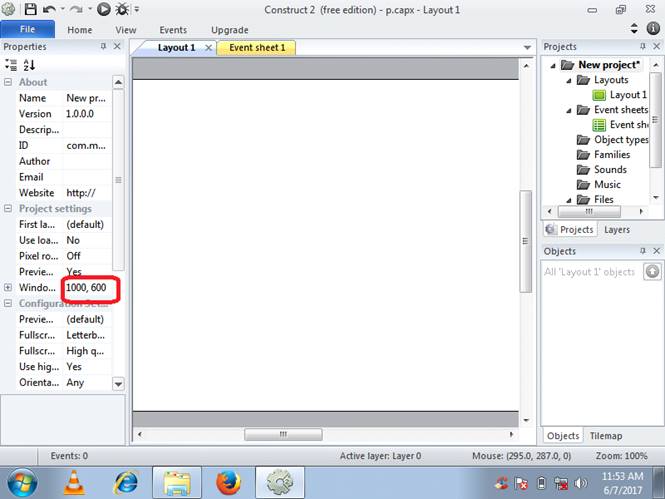Pin the Objects panel
Viewport: 665px width, 499px height.
coord(643,251)
